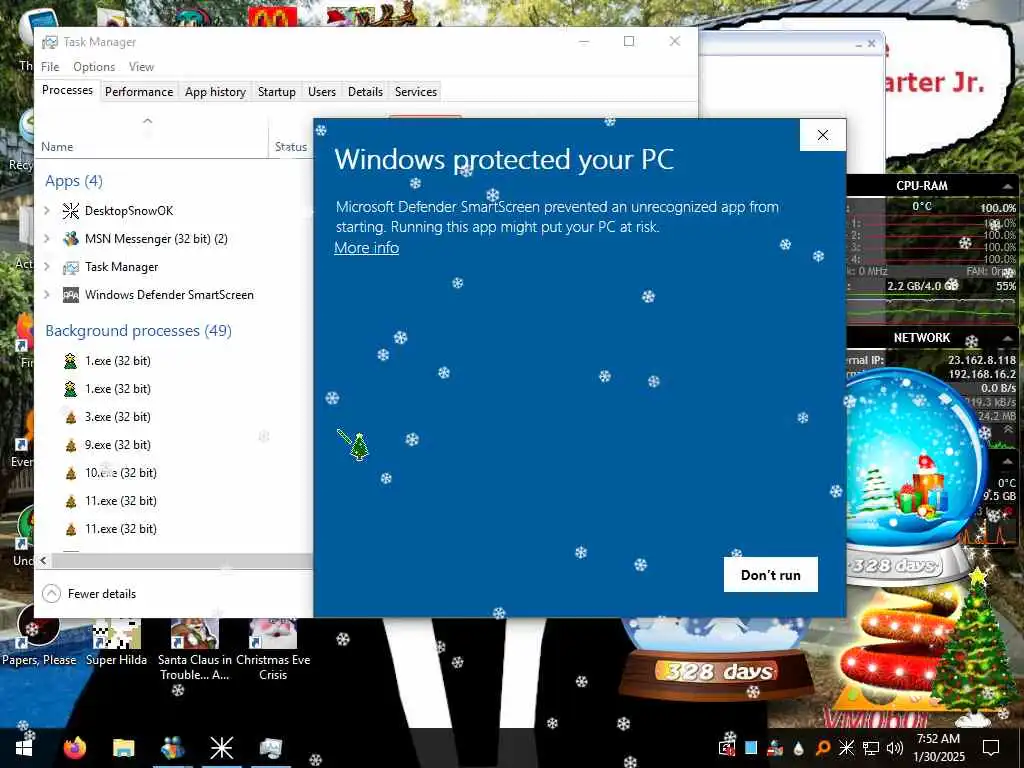Switch to DesktopSnowOK snowflake taskbar button
Image resolution: width=1024 pixels, height=768 pixels.
pyautogui.click(x=221, y=748)
